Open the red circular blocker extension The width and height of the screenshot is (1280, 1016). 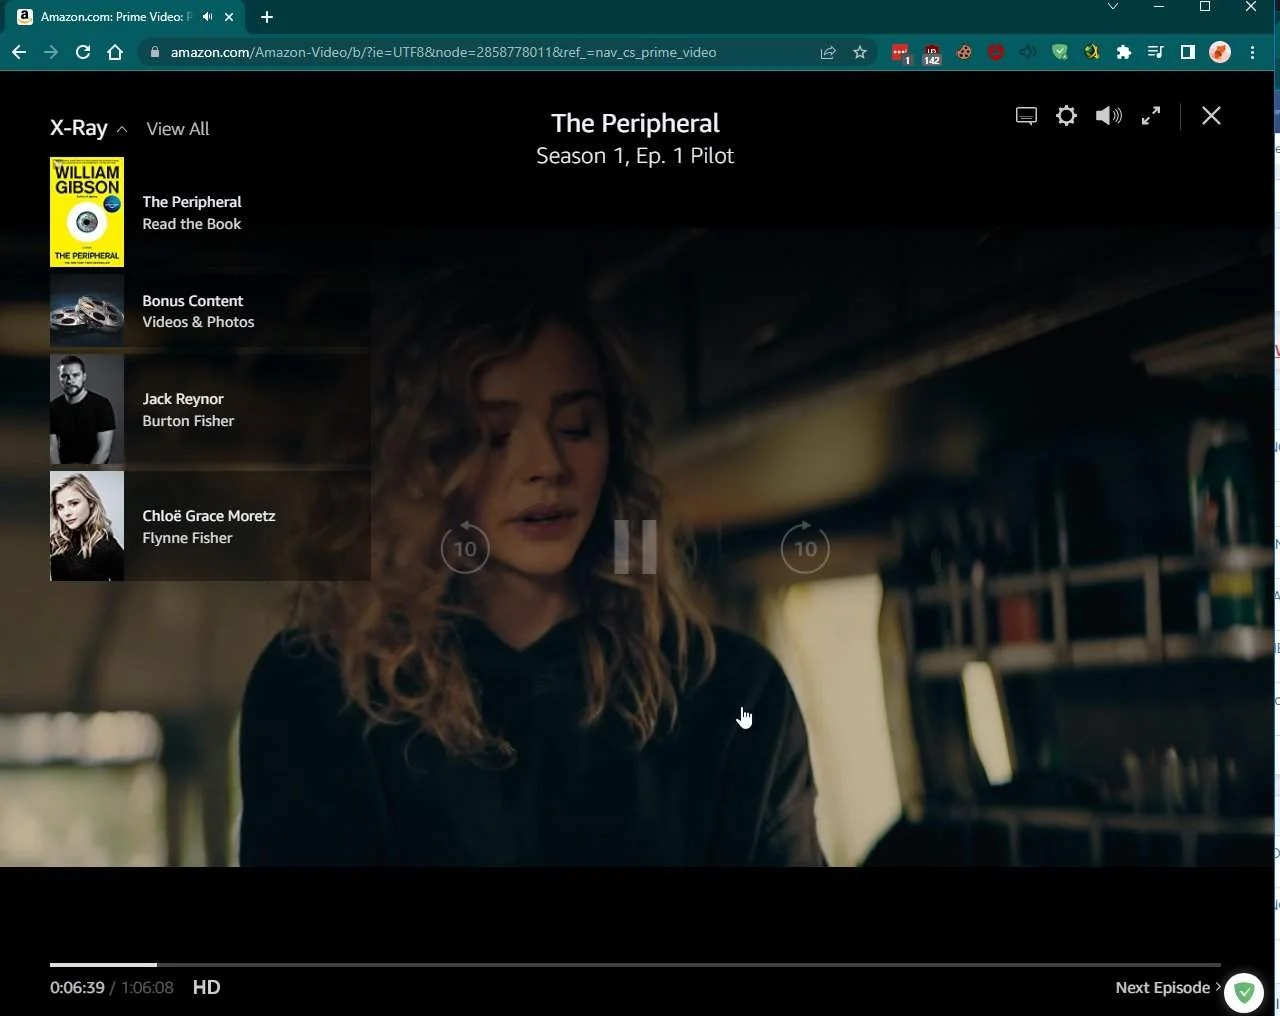[996, 52]
